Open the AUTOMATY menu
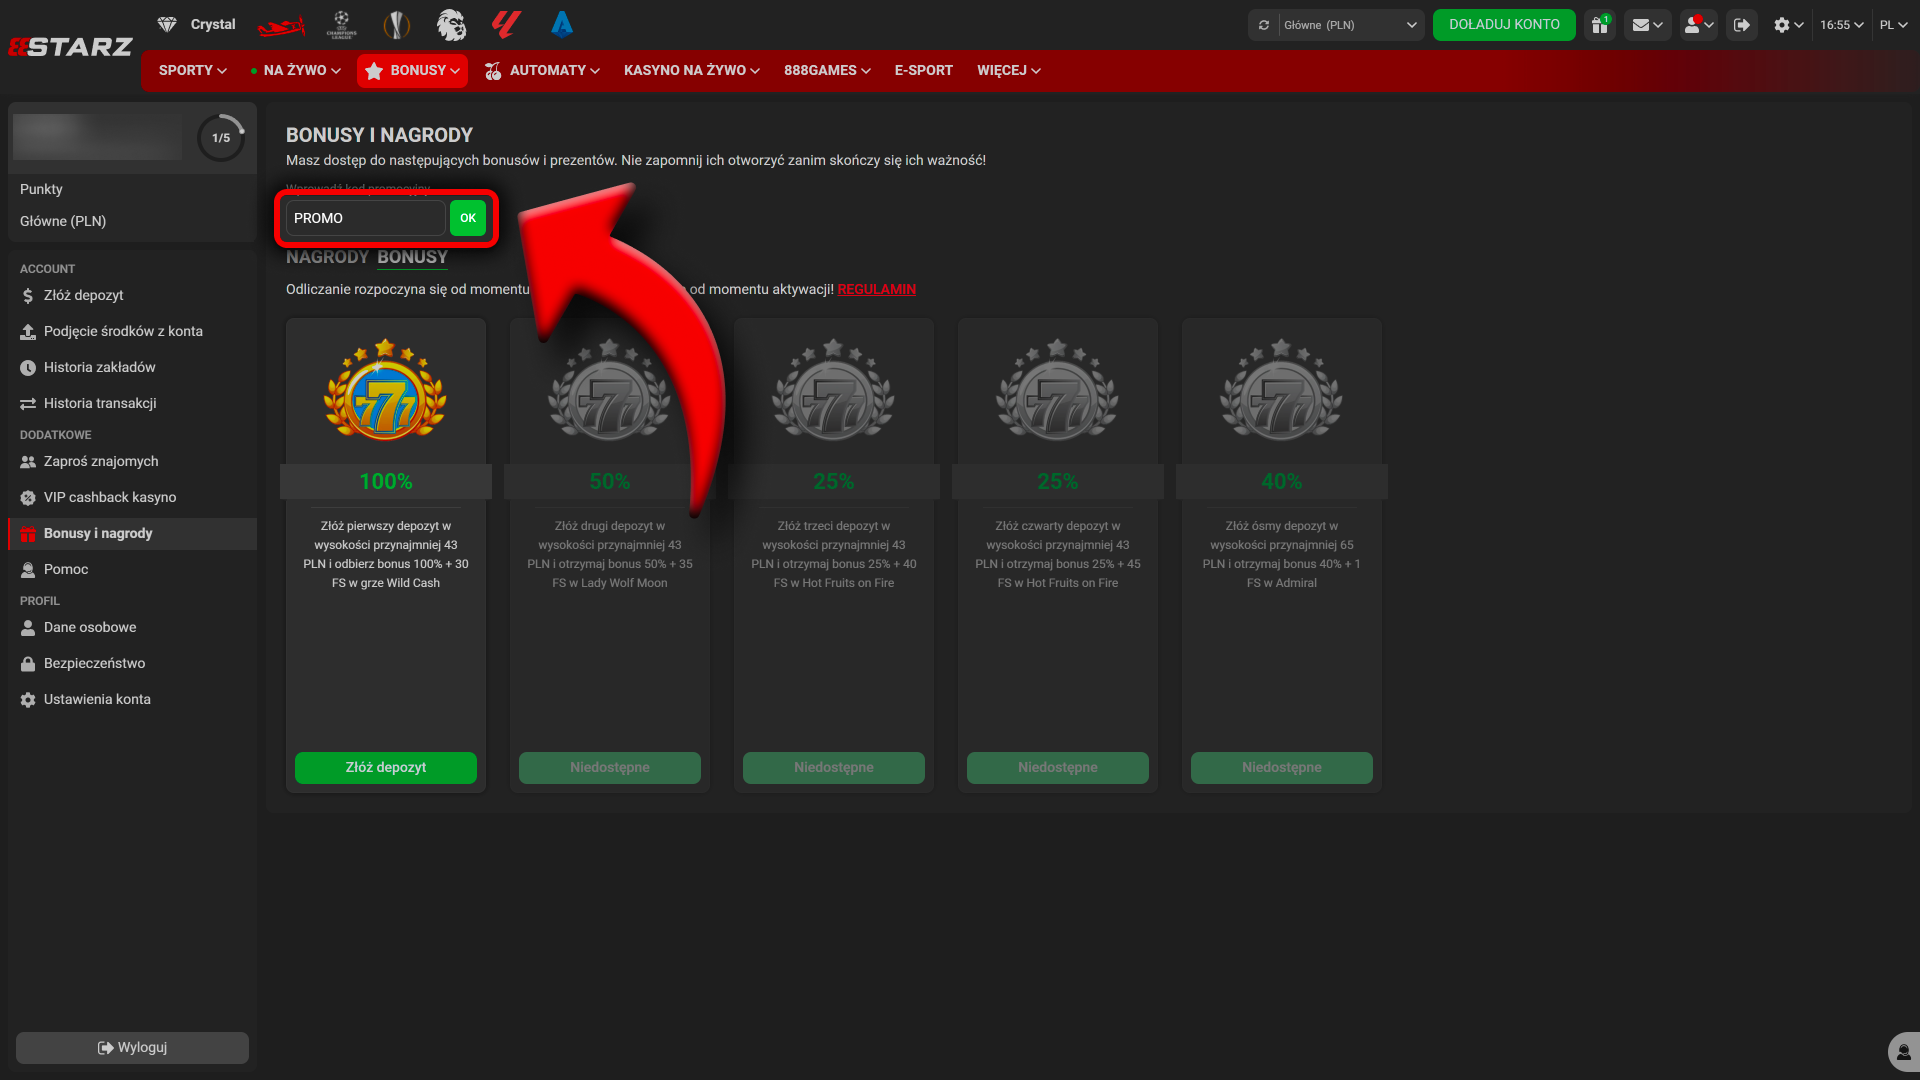Viewport: 1920px width, 1080px height. point(542,70)
